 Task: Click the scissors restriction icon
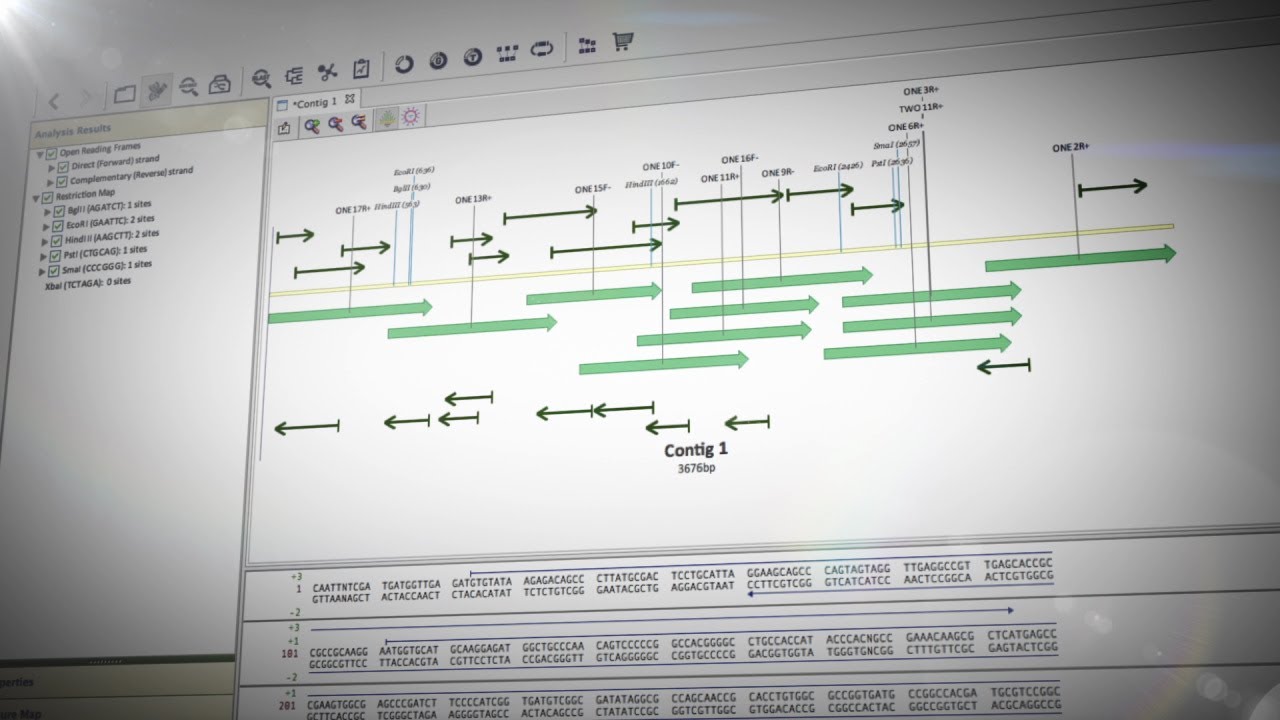click(327, 72)
